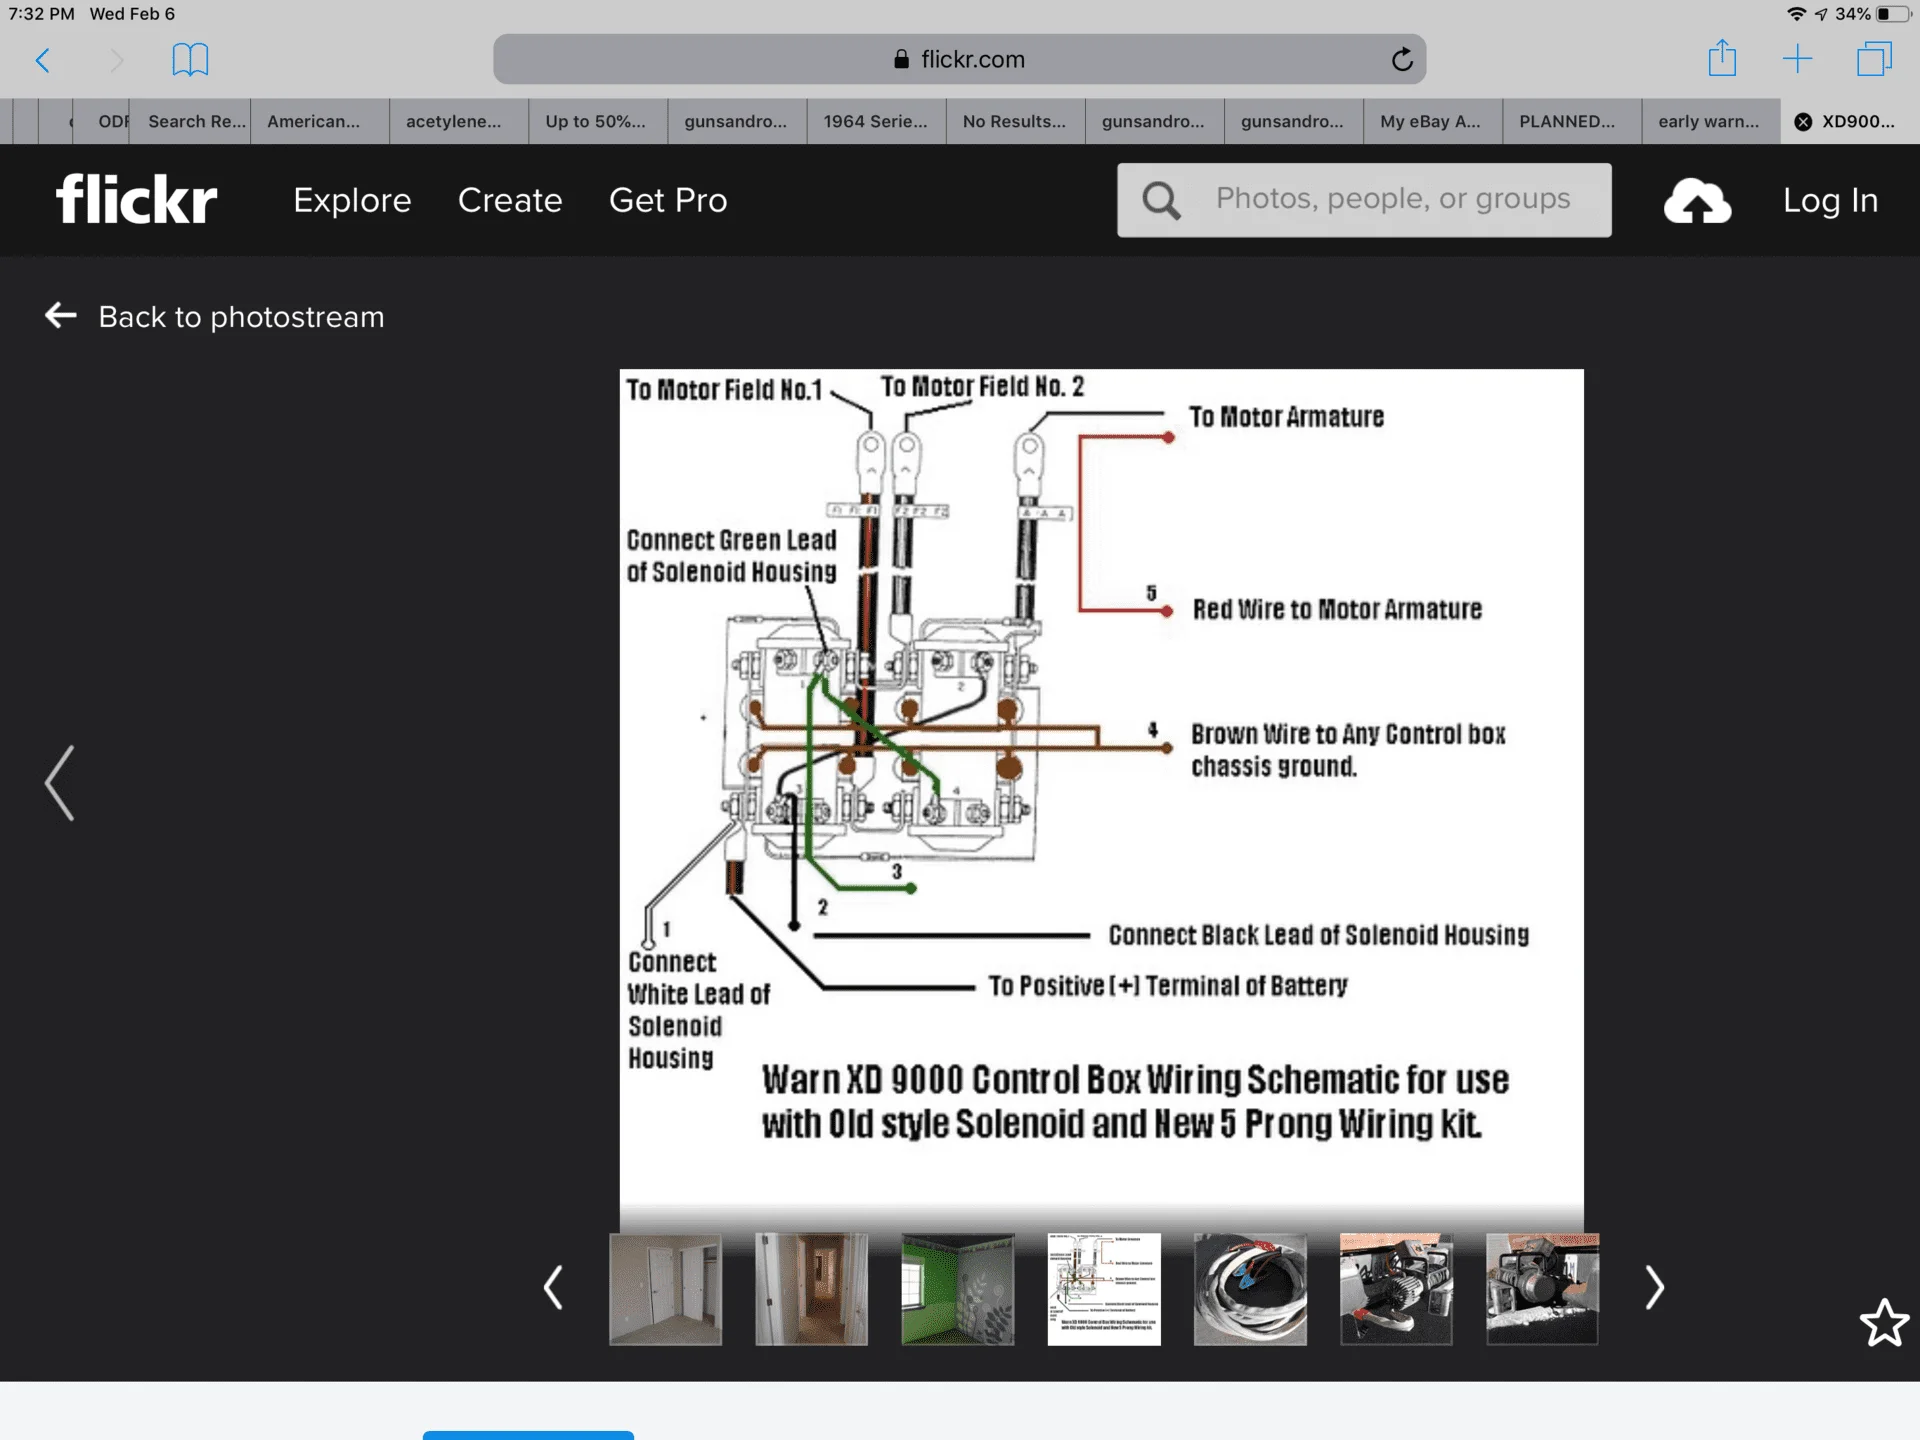
Task: Click the search magnifier icon
Action: click(x=1161, y=200)
